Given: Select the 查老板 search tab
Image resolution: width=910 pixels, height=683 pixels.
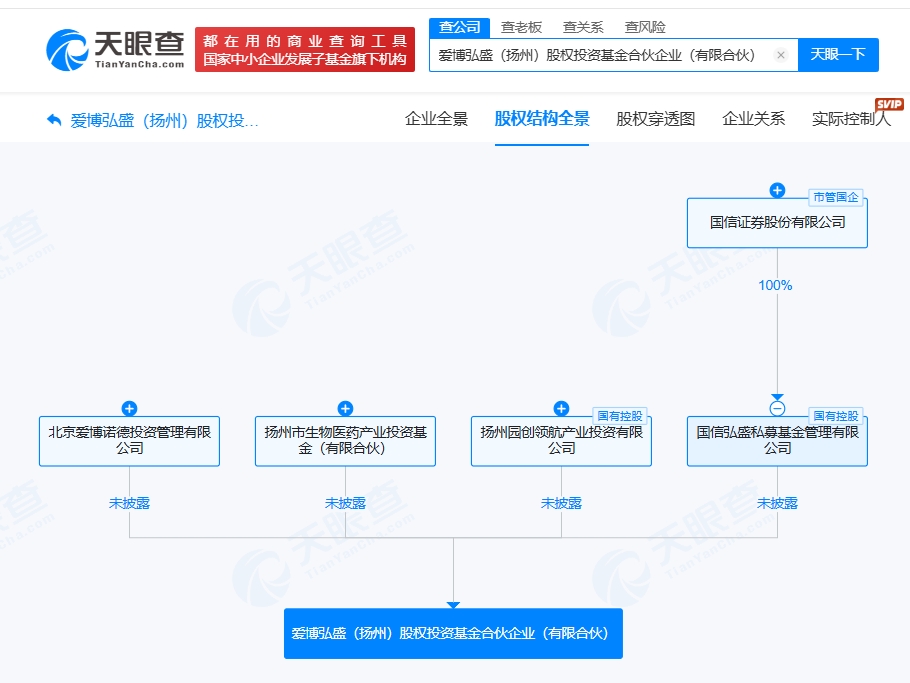Looking at the screenshot, I should click(521, 27).
